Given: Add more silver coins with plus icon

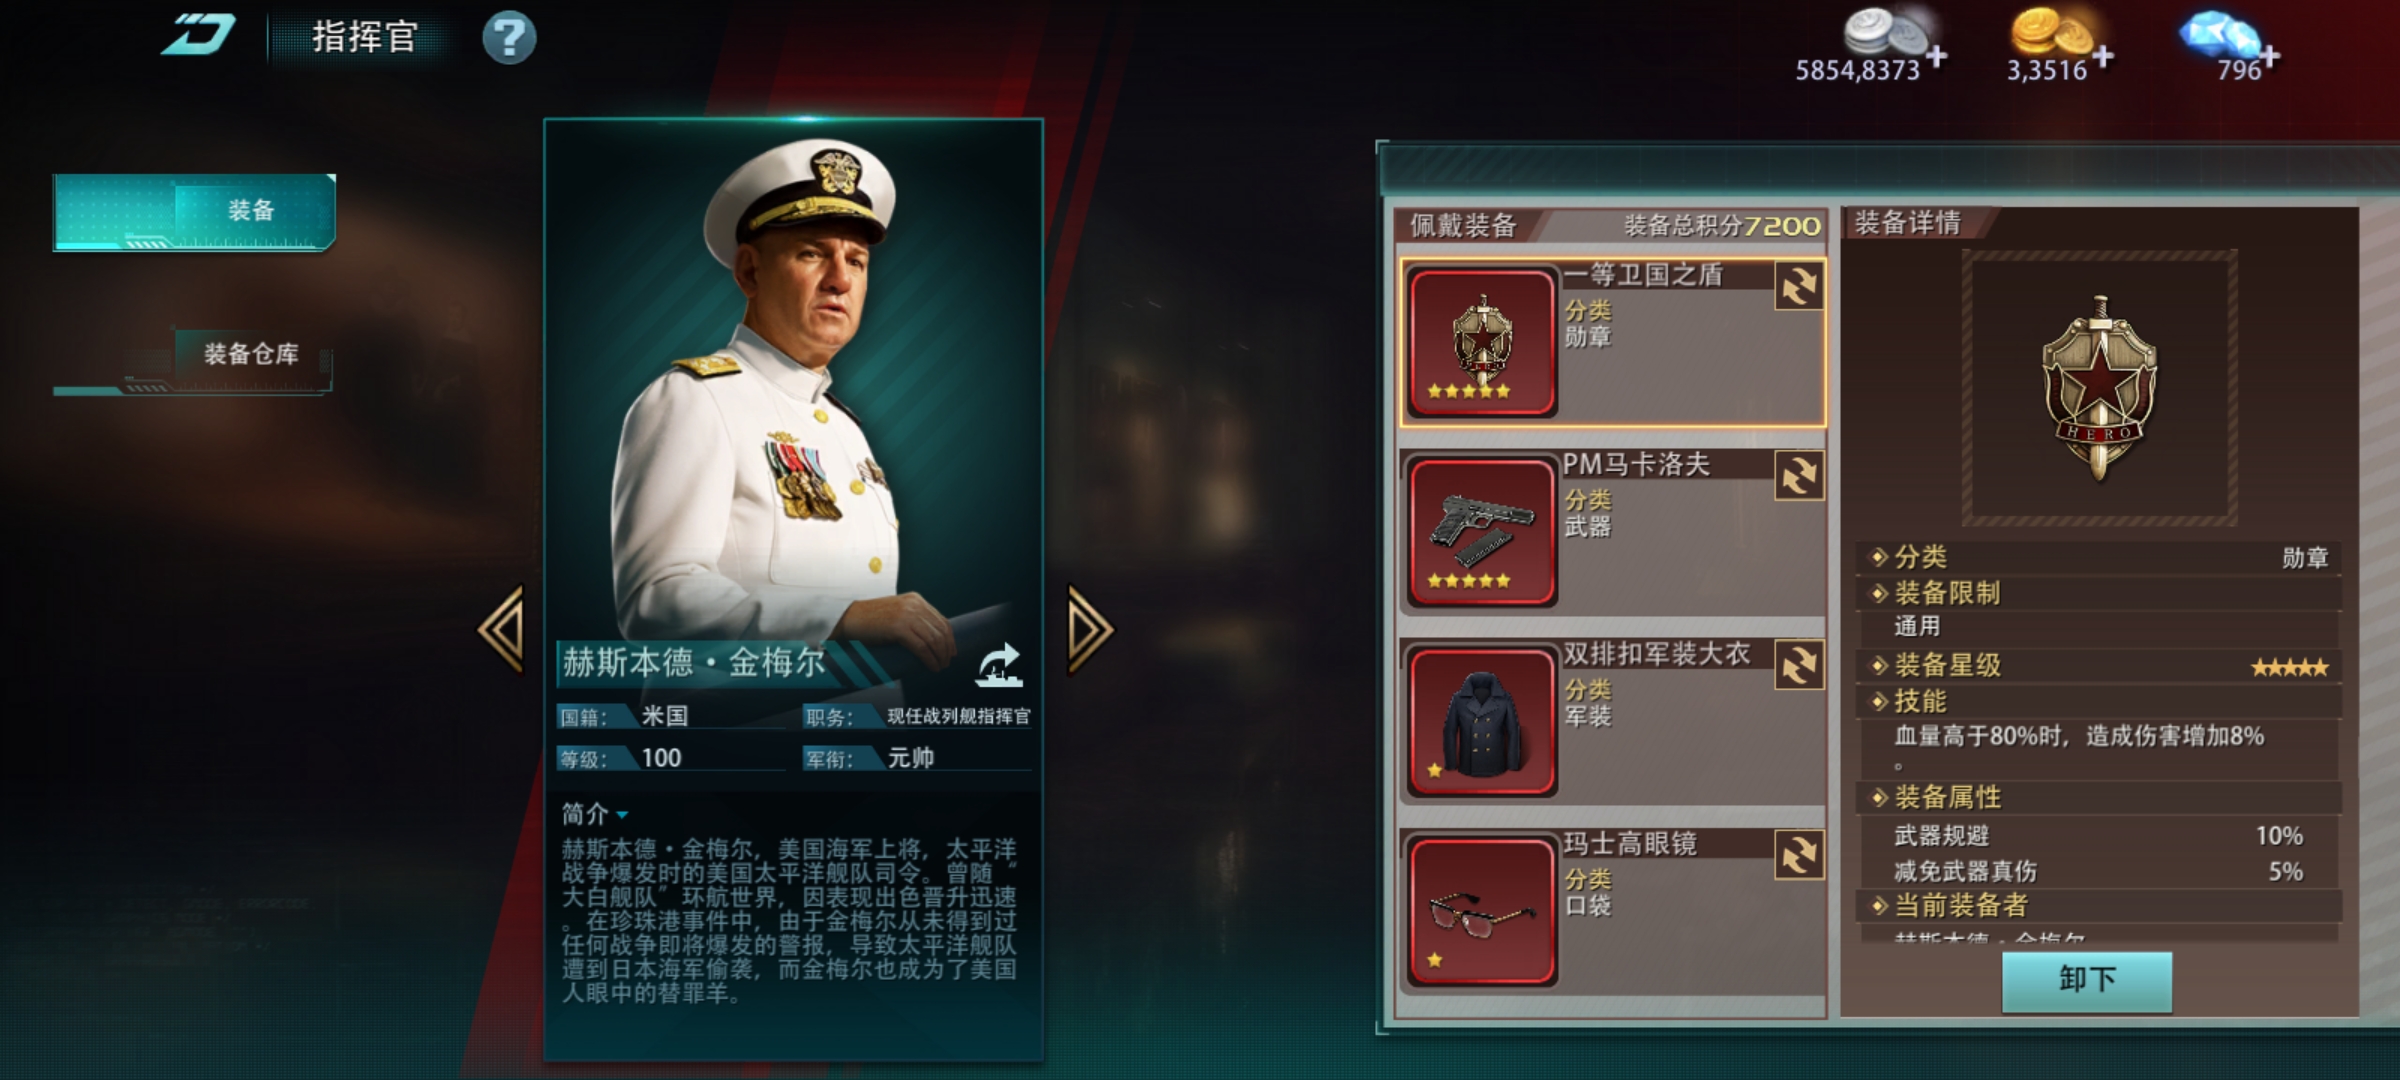Looking at the screenshot, I should (x=1936, y=56).
